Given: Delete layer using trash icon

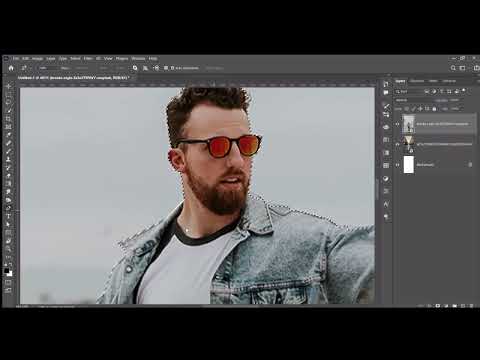Looking at the screenshot, I should click(x=471, y=305).
